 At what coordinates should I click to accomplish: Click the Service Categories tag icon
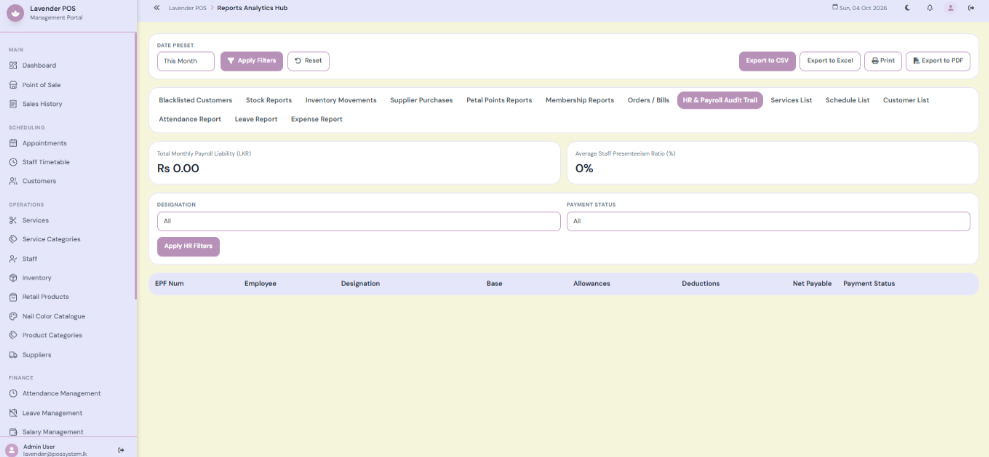(x=13, y=240)
